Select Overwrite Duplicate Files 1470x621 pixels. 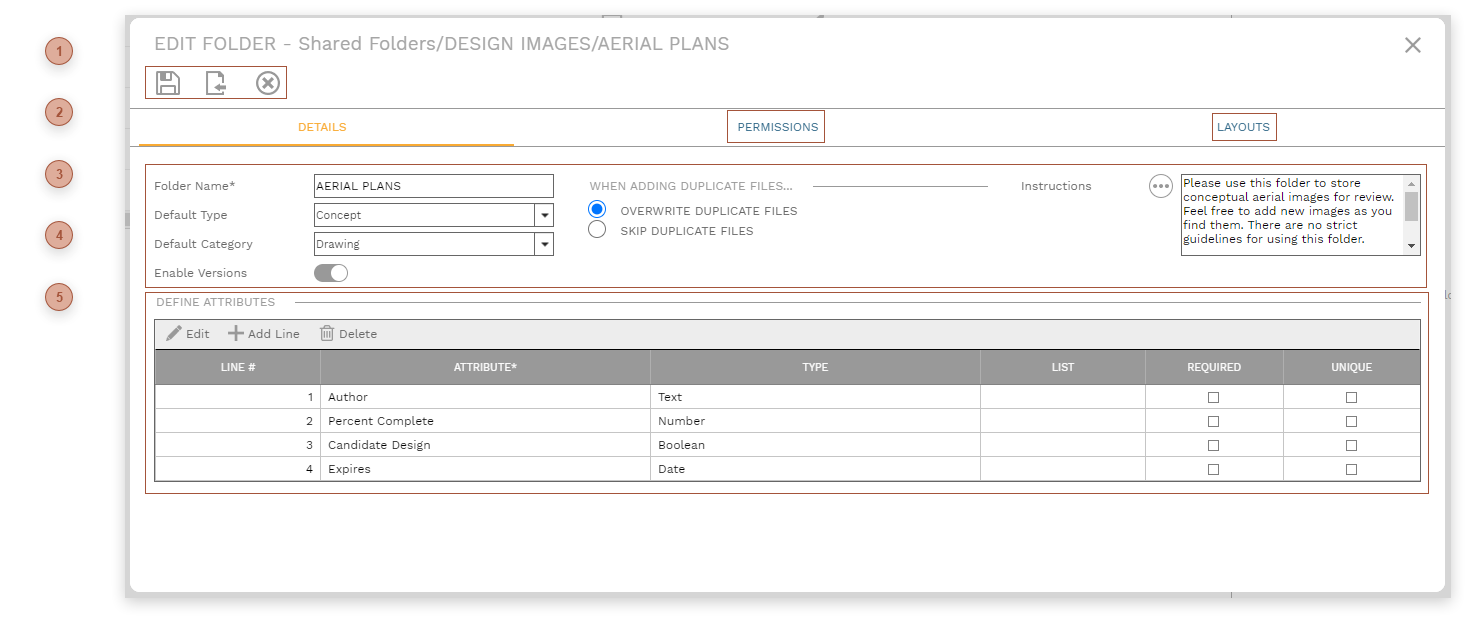pos(597,209)
